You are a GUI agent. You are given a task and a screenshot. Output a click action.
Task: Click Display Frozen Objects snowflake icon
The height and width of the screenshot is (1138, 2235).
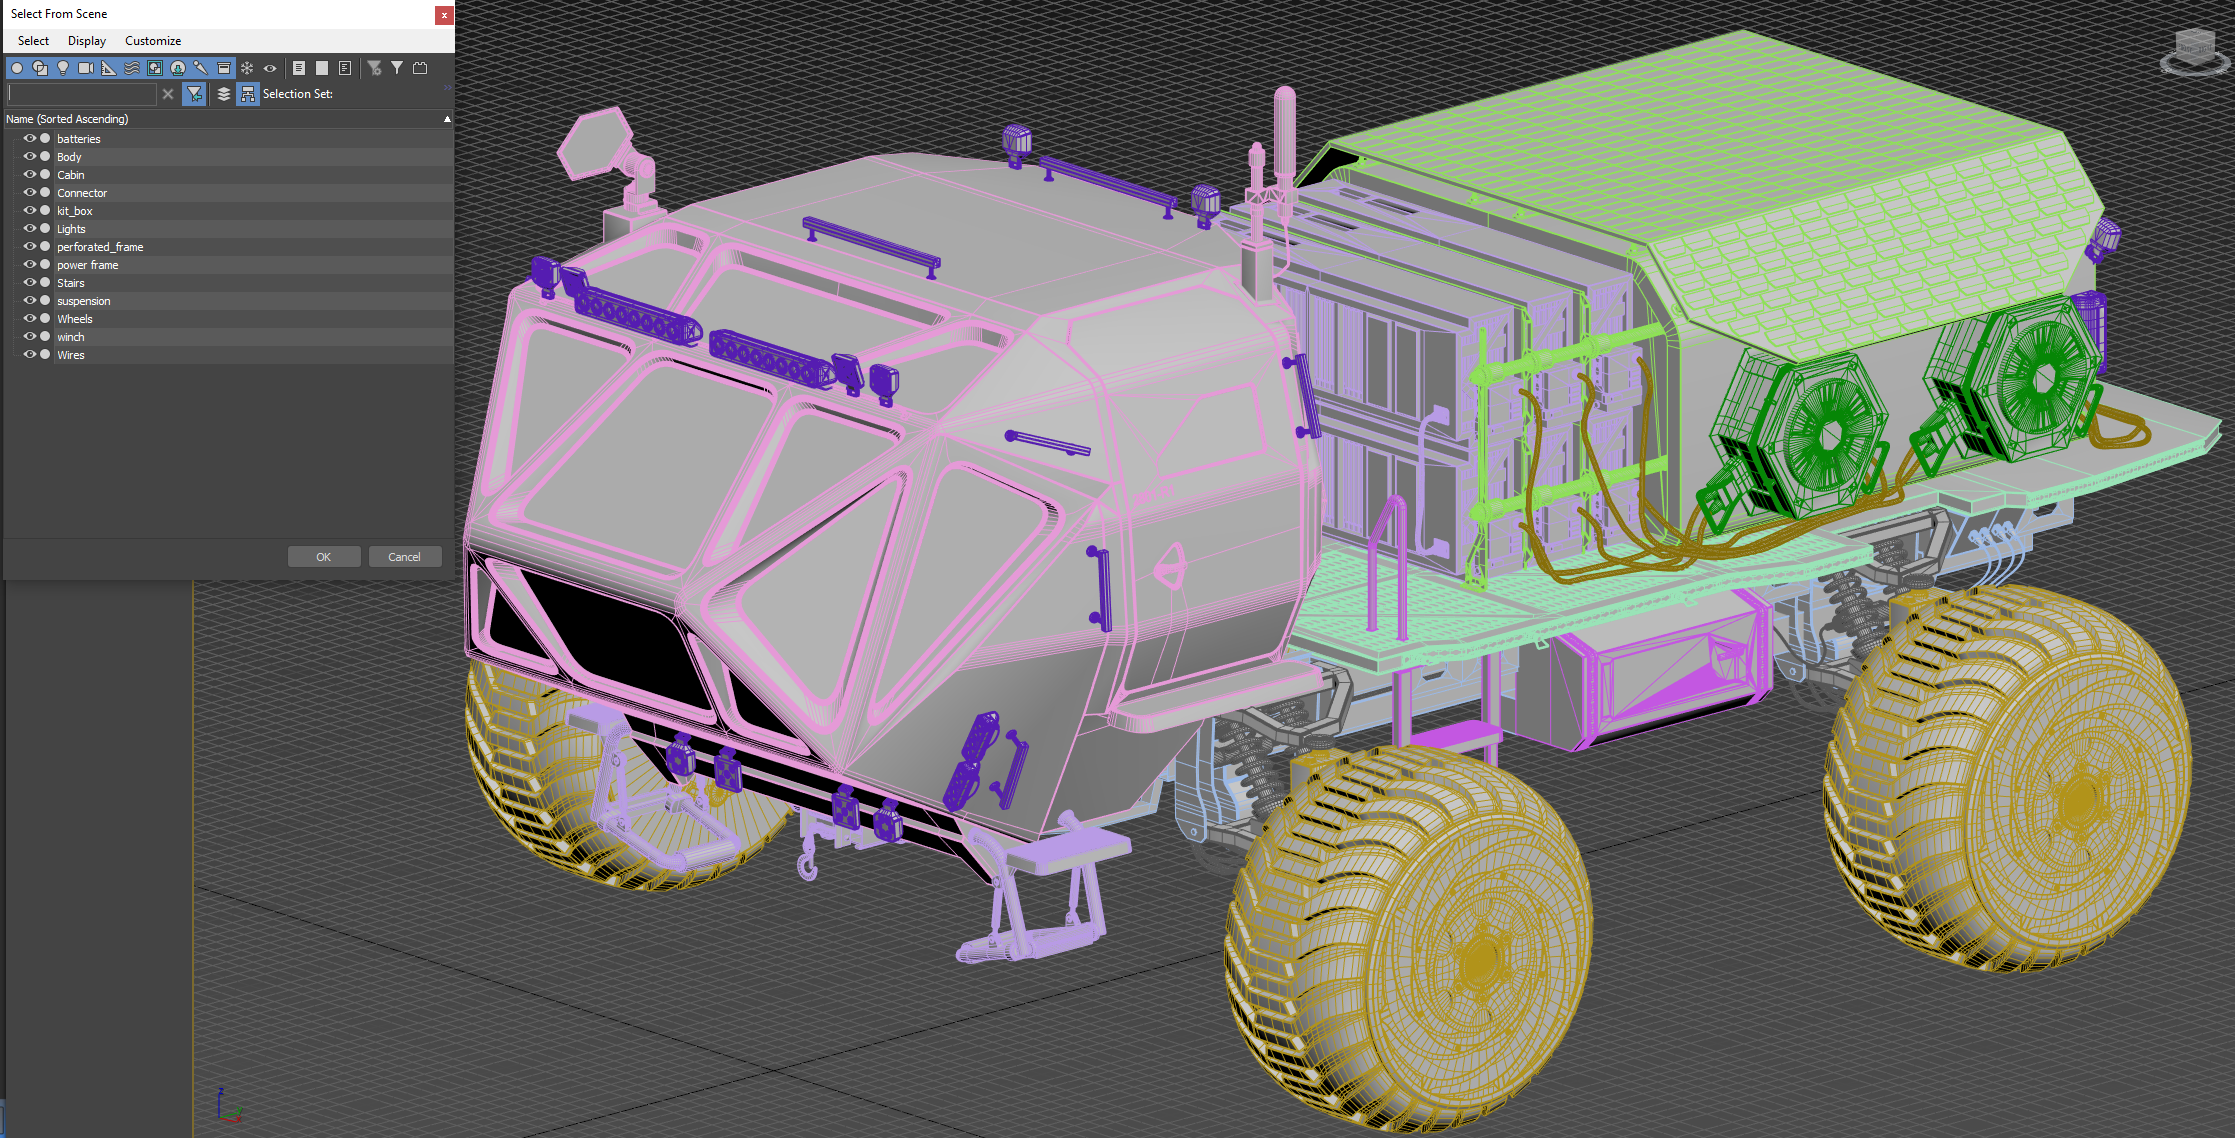[x=247, y=68]
